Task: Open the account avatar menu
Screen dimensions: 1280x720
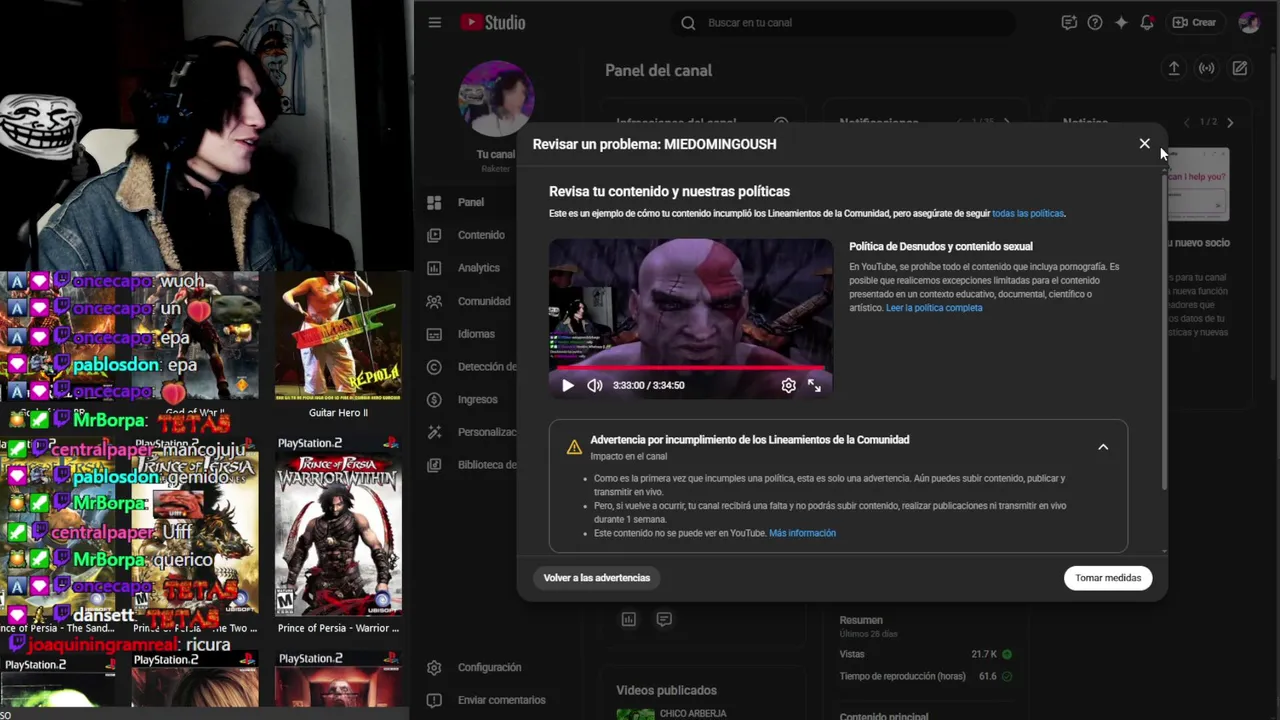Action: 1249,22
